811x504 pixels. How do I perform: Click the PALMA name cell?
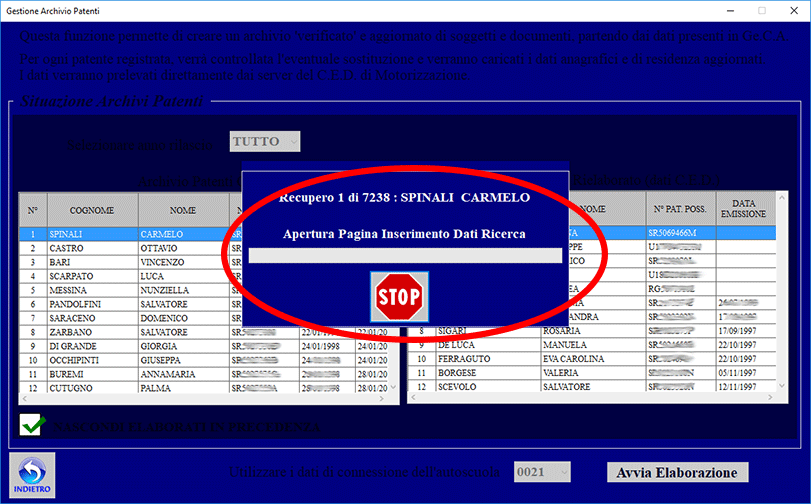pos(184,388)
